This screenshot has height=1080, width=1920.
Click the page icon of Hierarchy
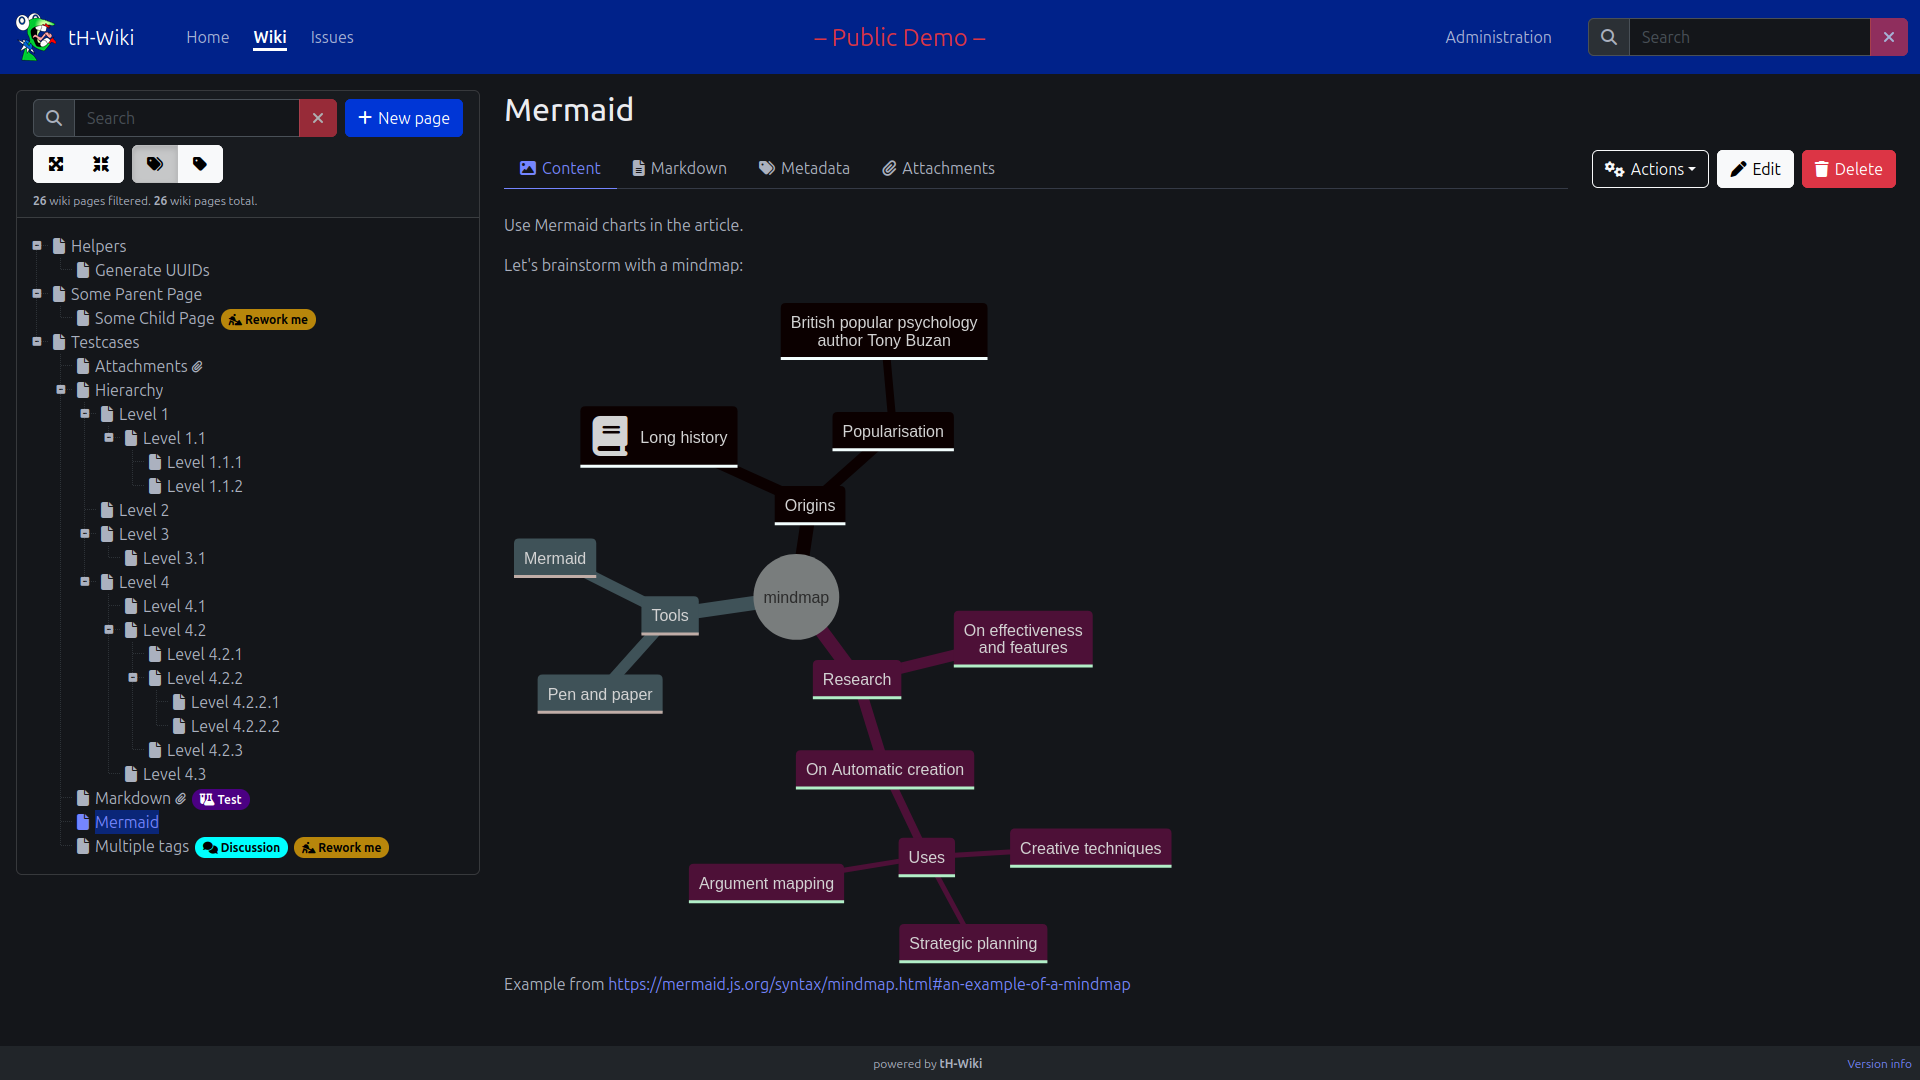83,390
